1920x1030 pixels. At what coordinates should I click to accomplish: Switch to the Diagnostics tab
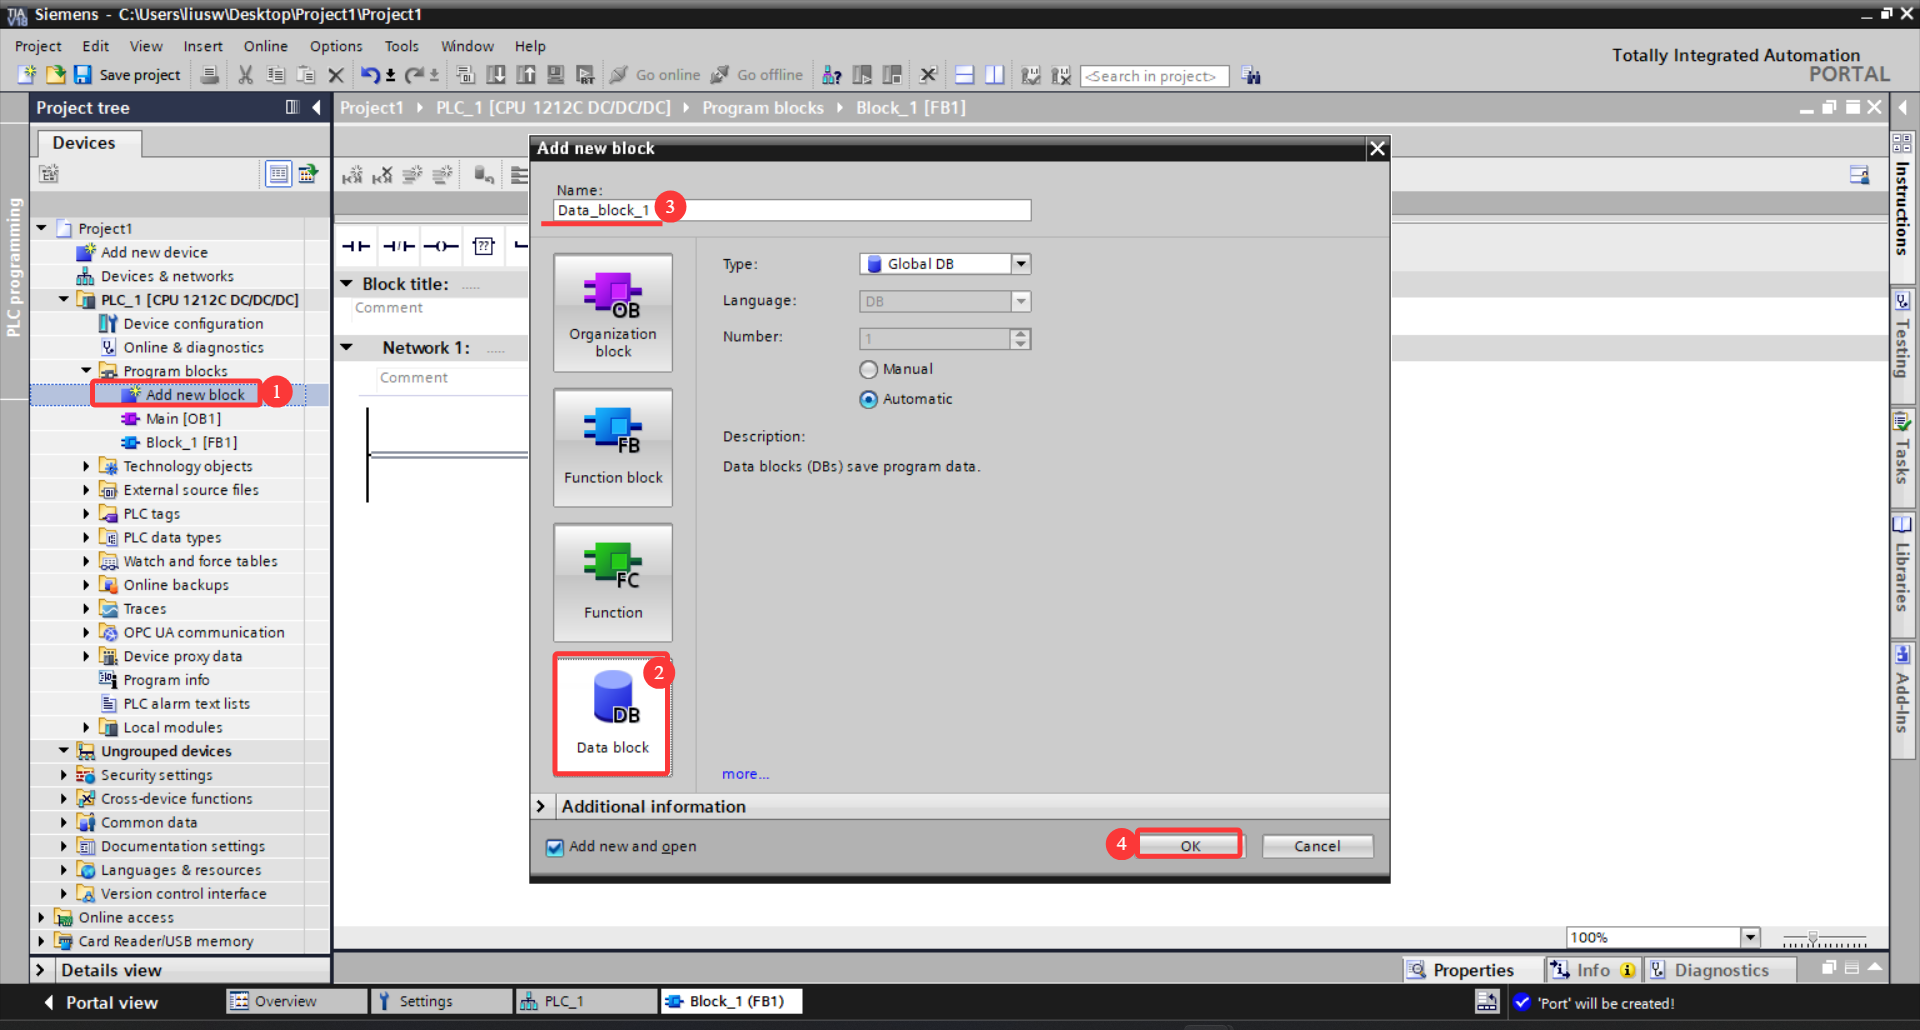coord(1720,970)
